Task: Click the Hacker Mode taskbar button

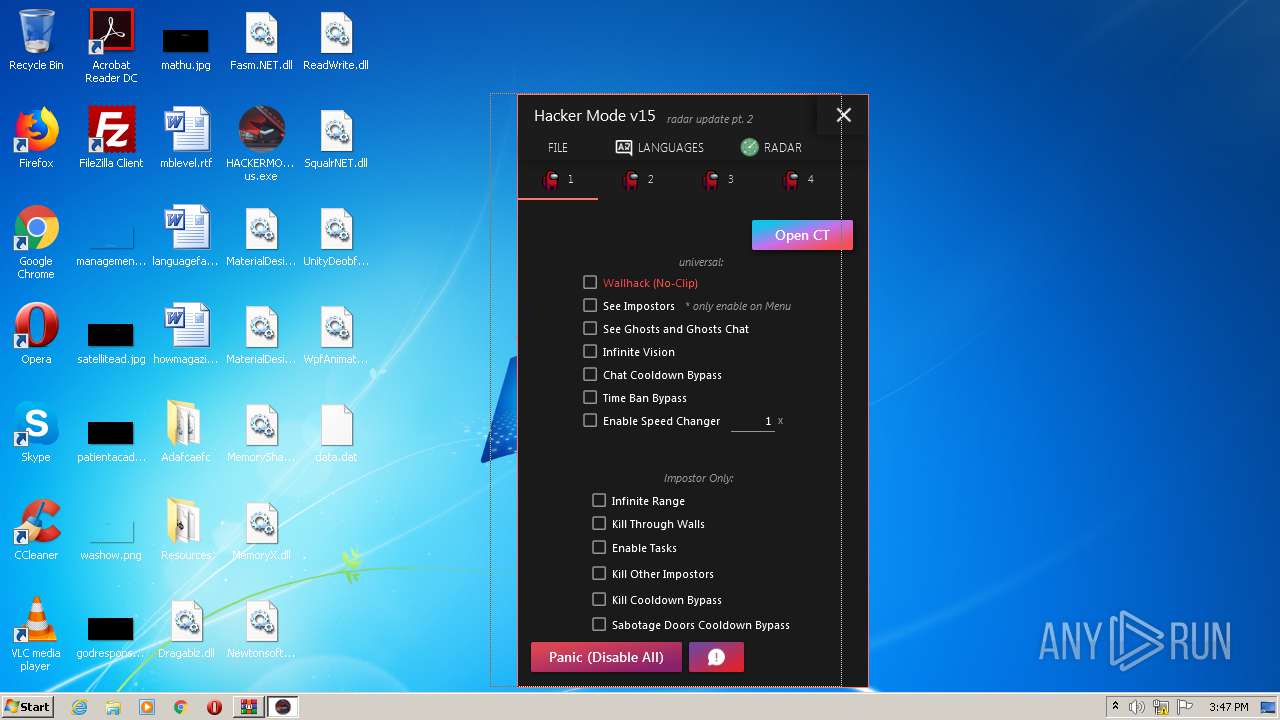Action: [283, 707]
